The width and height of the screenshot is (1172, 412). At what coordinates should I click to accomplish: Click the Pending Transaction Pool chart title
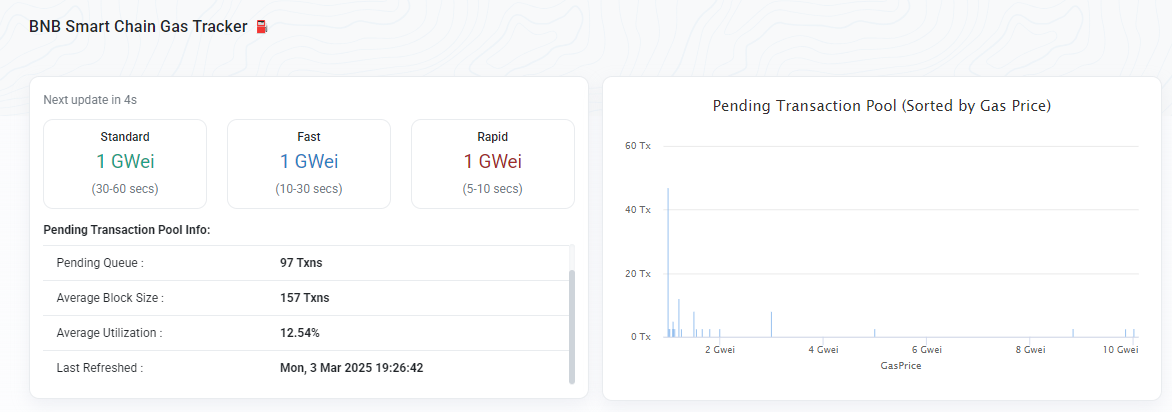(x=882, y=106)
